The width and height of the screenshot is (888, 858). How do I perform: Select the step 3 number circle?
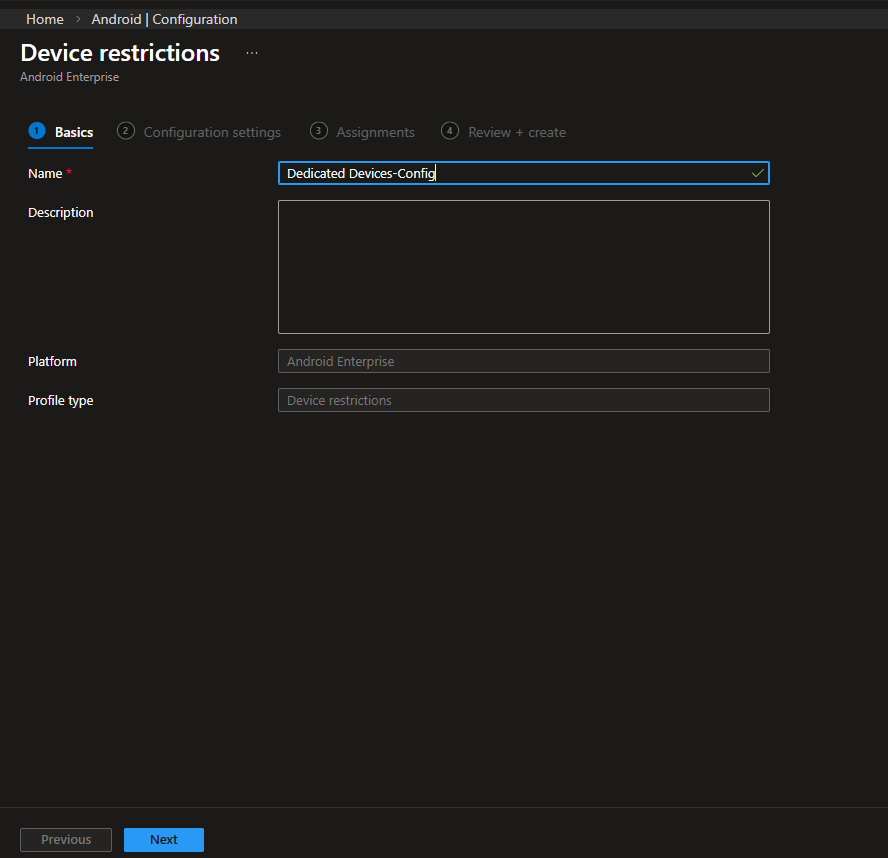point(319,131)
